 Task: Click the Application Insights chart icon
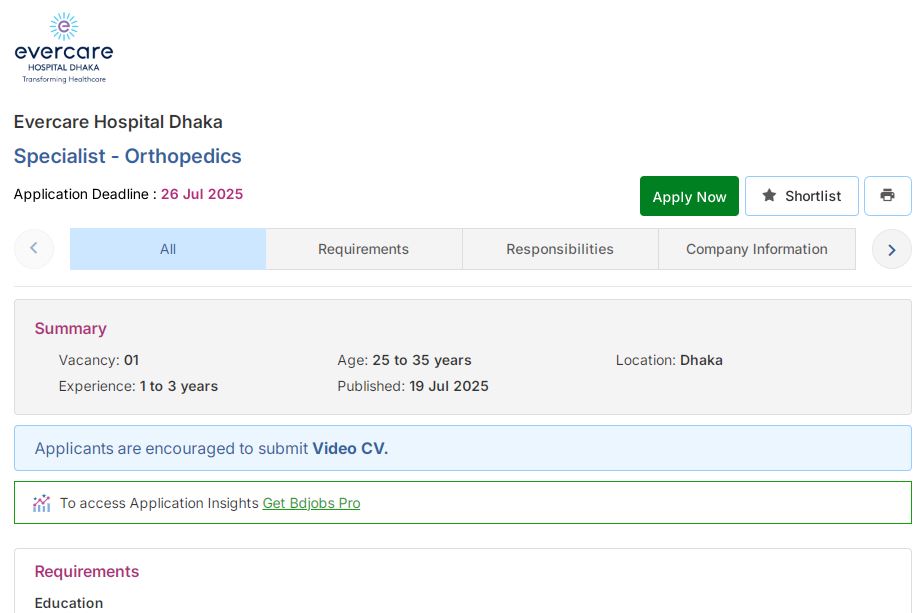(41, 503)
